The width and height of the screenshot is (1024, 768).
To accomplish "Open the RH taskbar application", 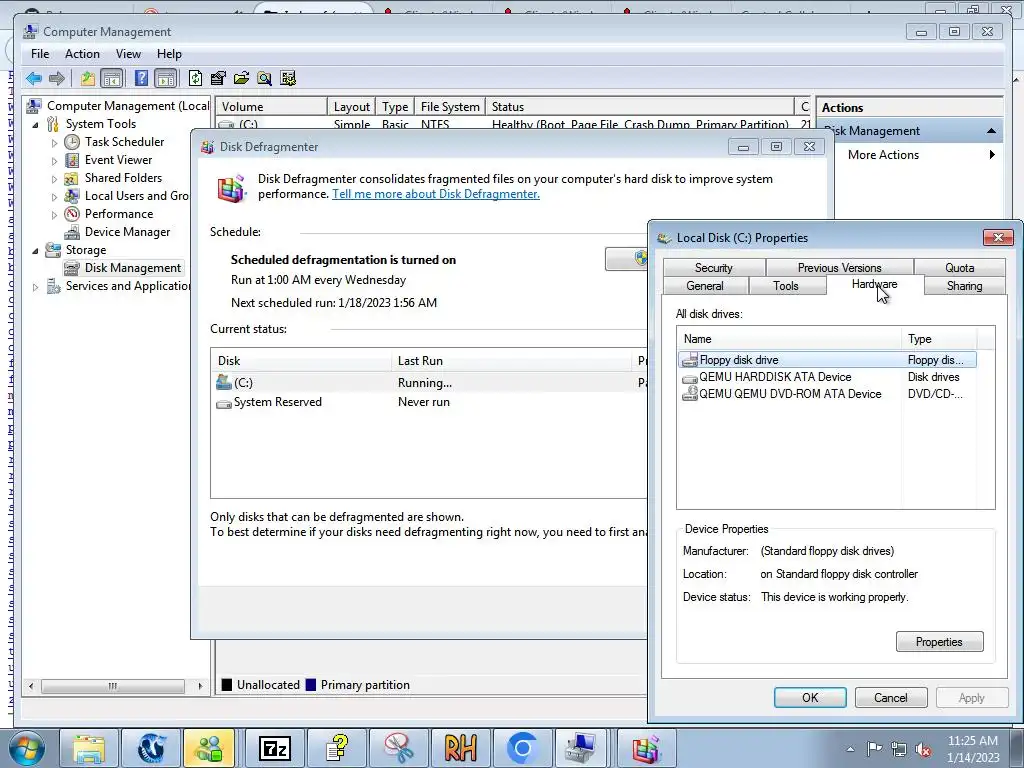I will tap(460, 748).
